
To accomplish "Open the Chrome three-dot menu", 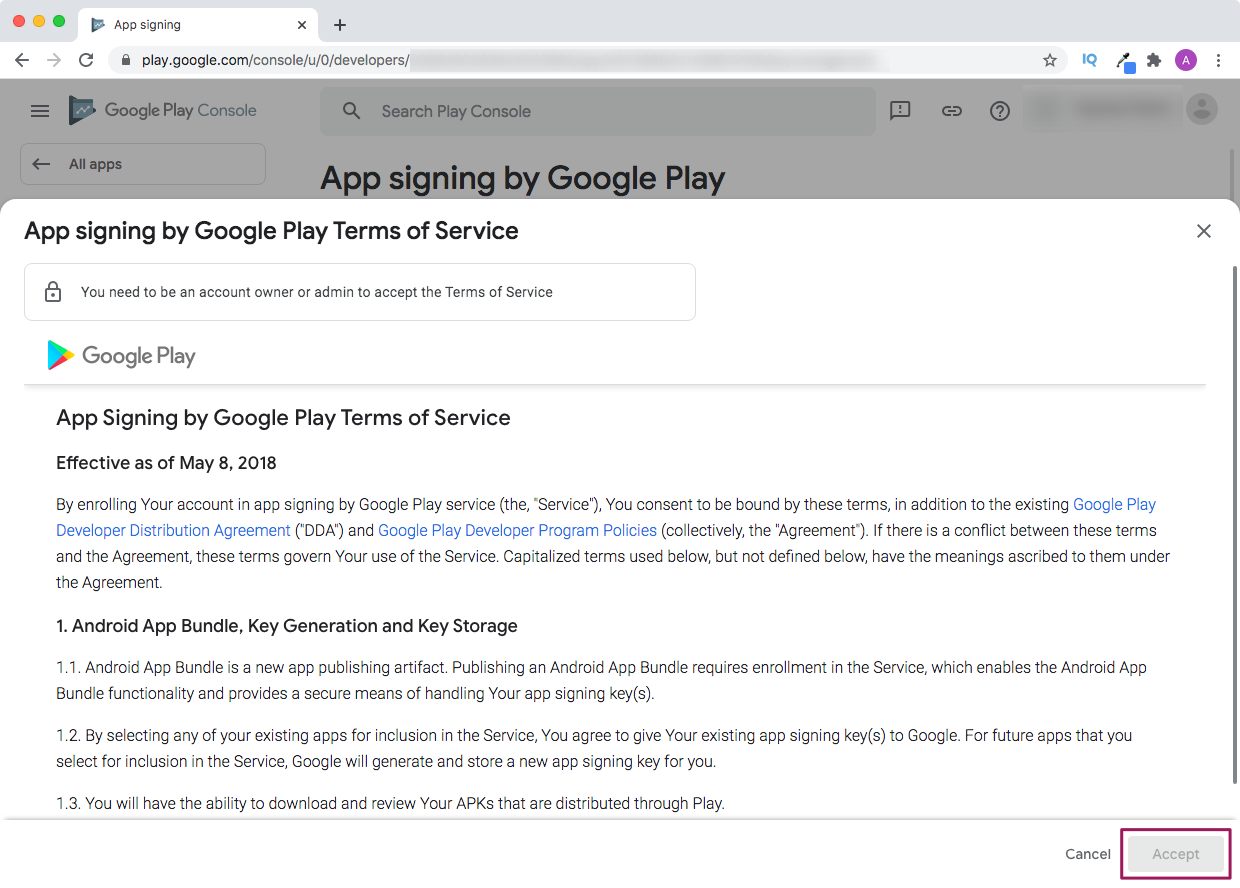I will tap(1218, 60).
